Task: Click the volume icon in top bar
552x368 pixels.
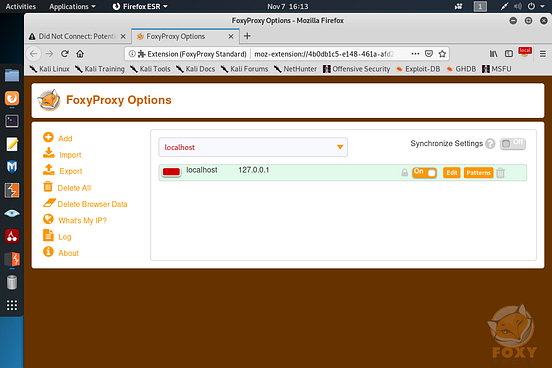Action: pyautogui.click(x=518, y=6)
